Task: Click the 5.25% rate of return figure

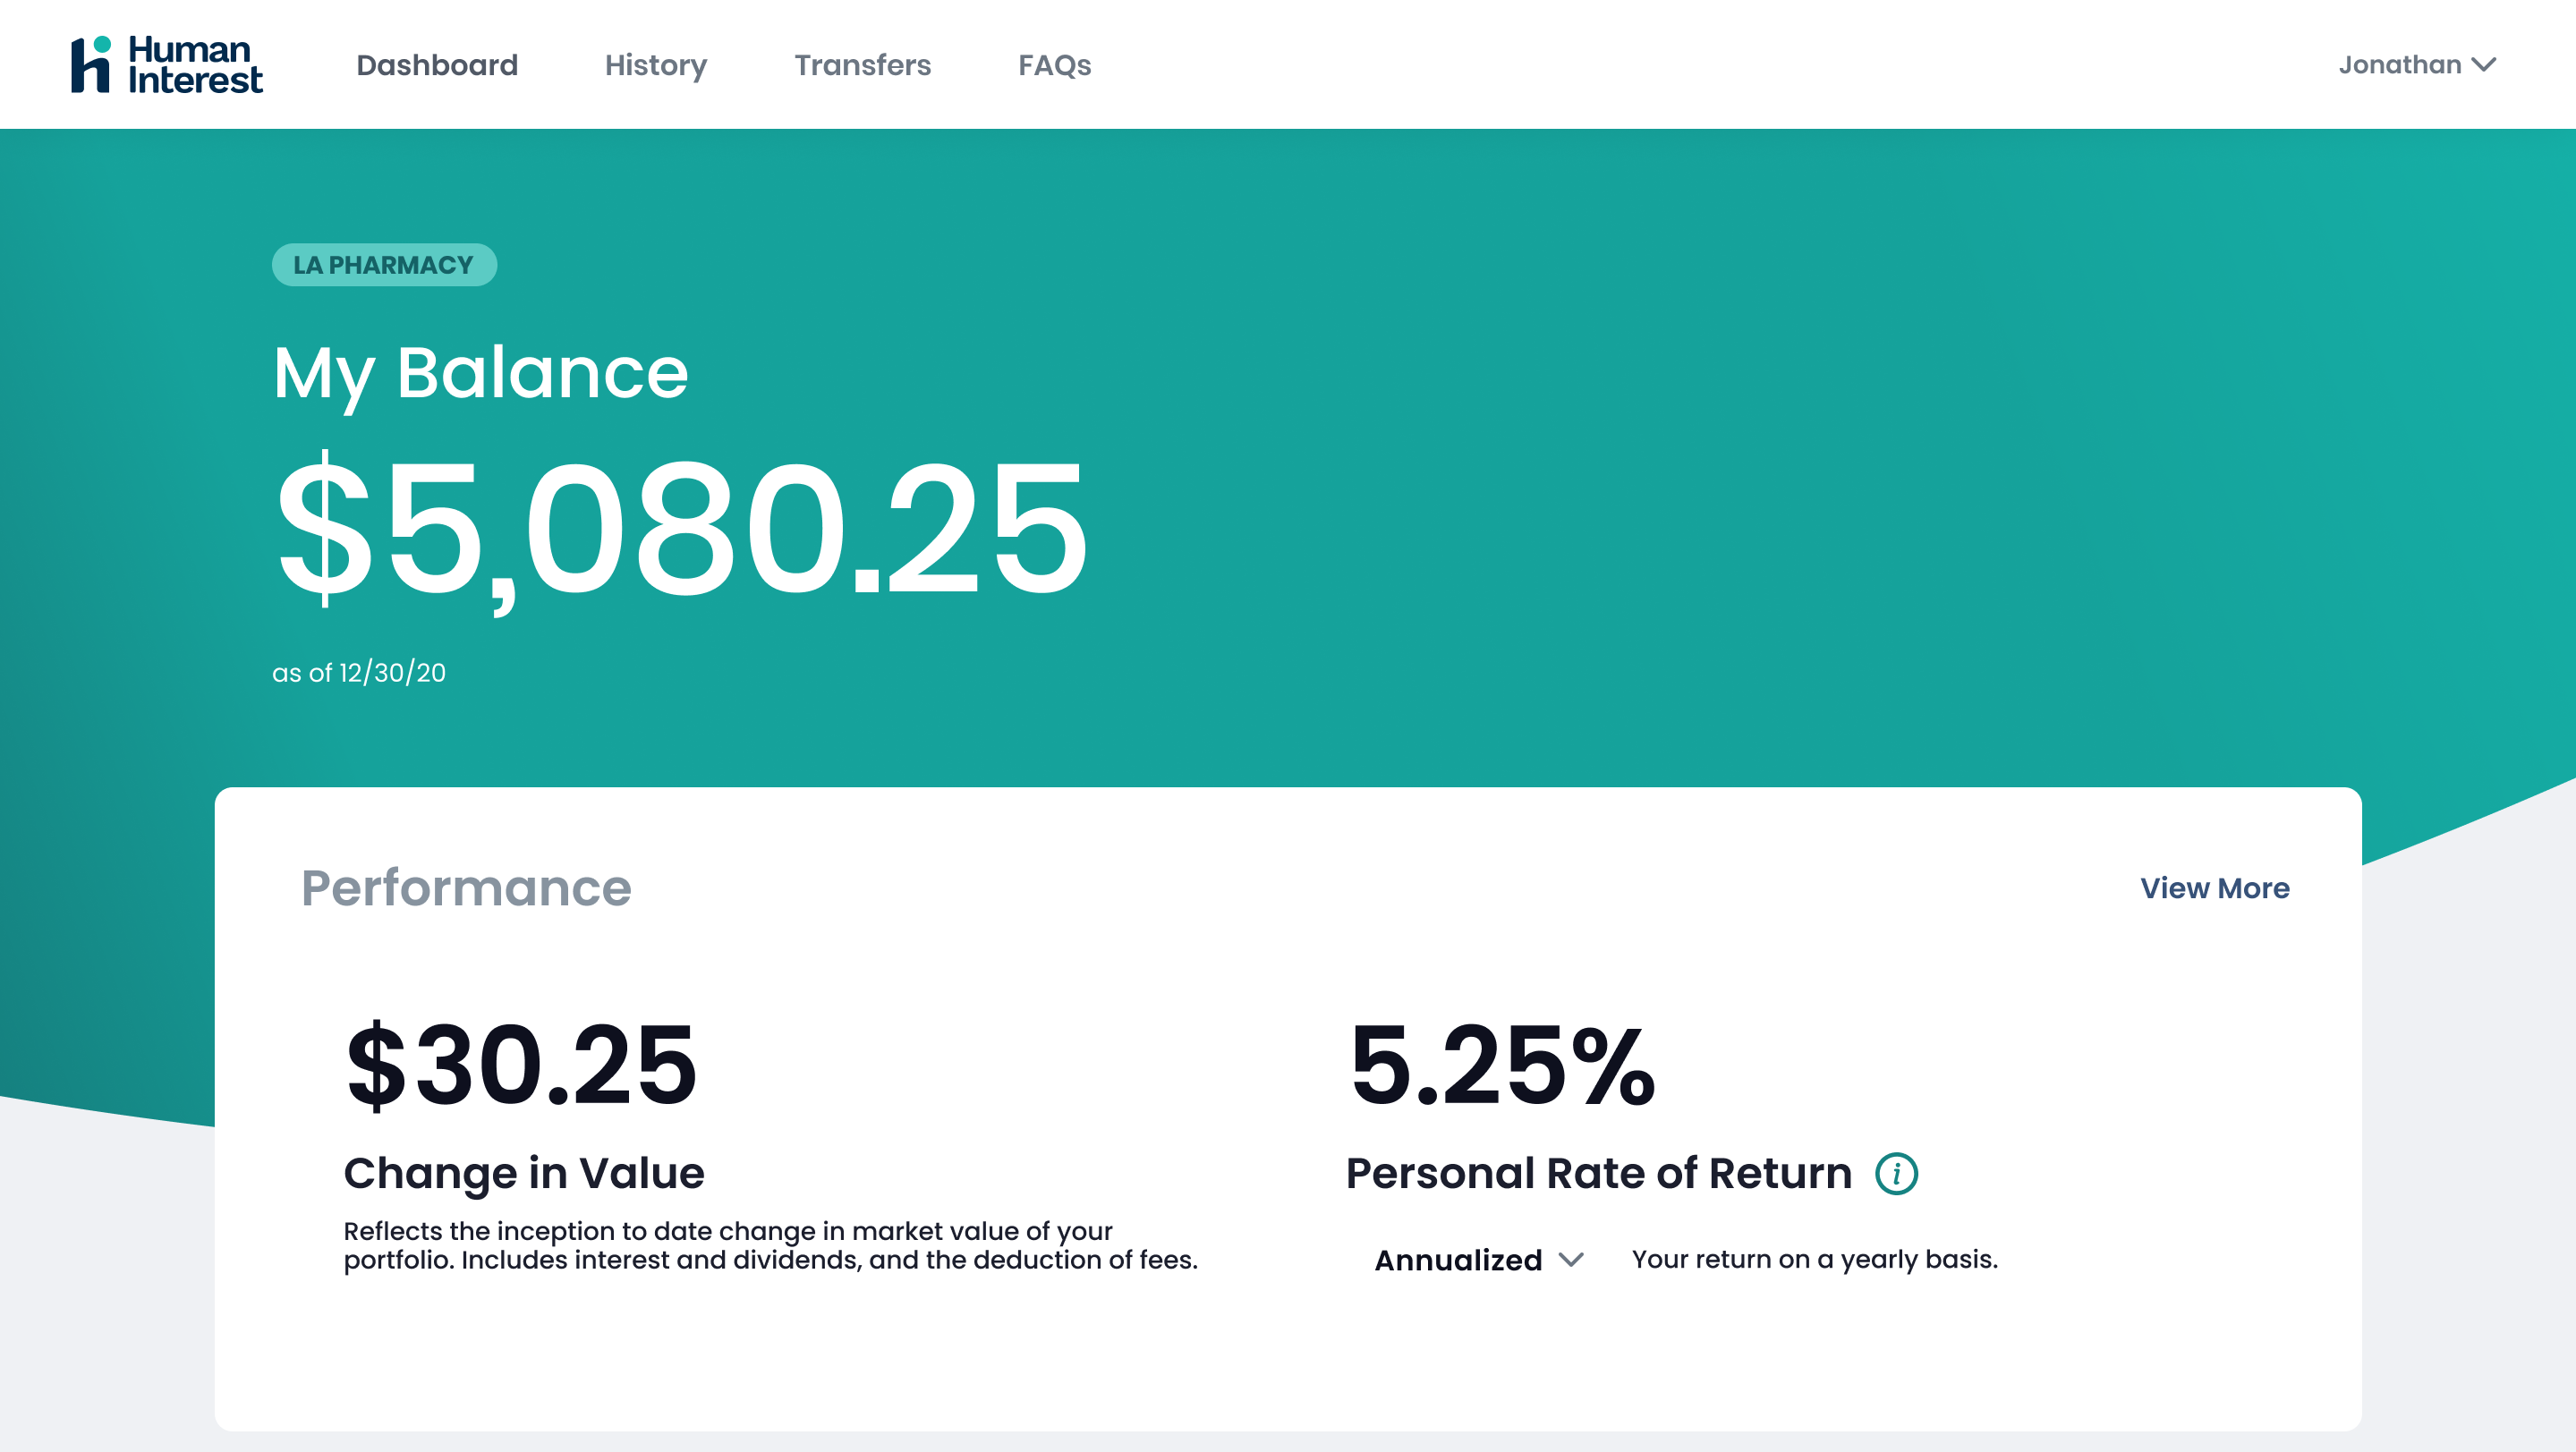Action: pyautogui.click(x=1502, y=1066)
